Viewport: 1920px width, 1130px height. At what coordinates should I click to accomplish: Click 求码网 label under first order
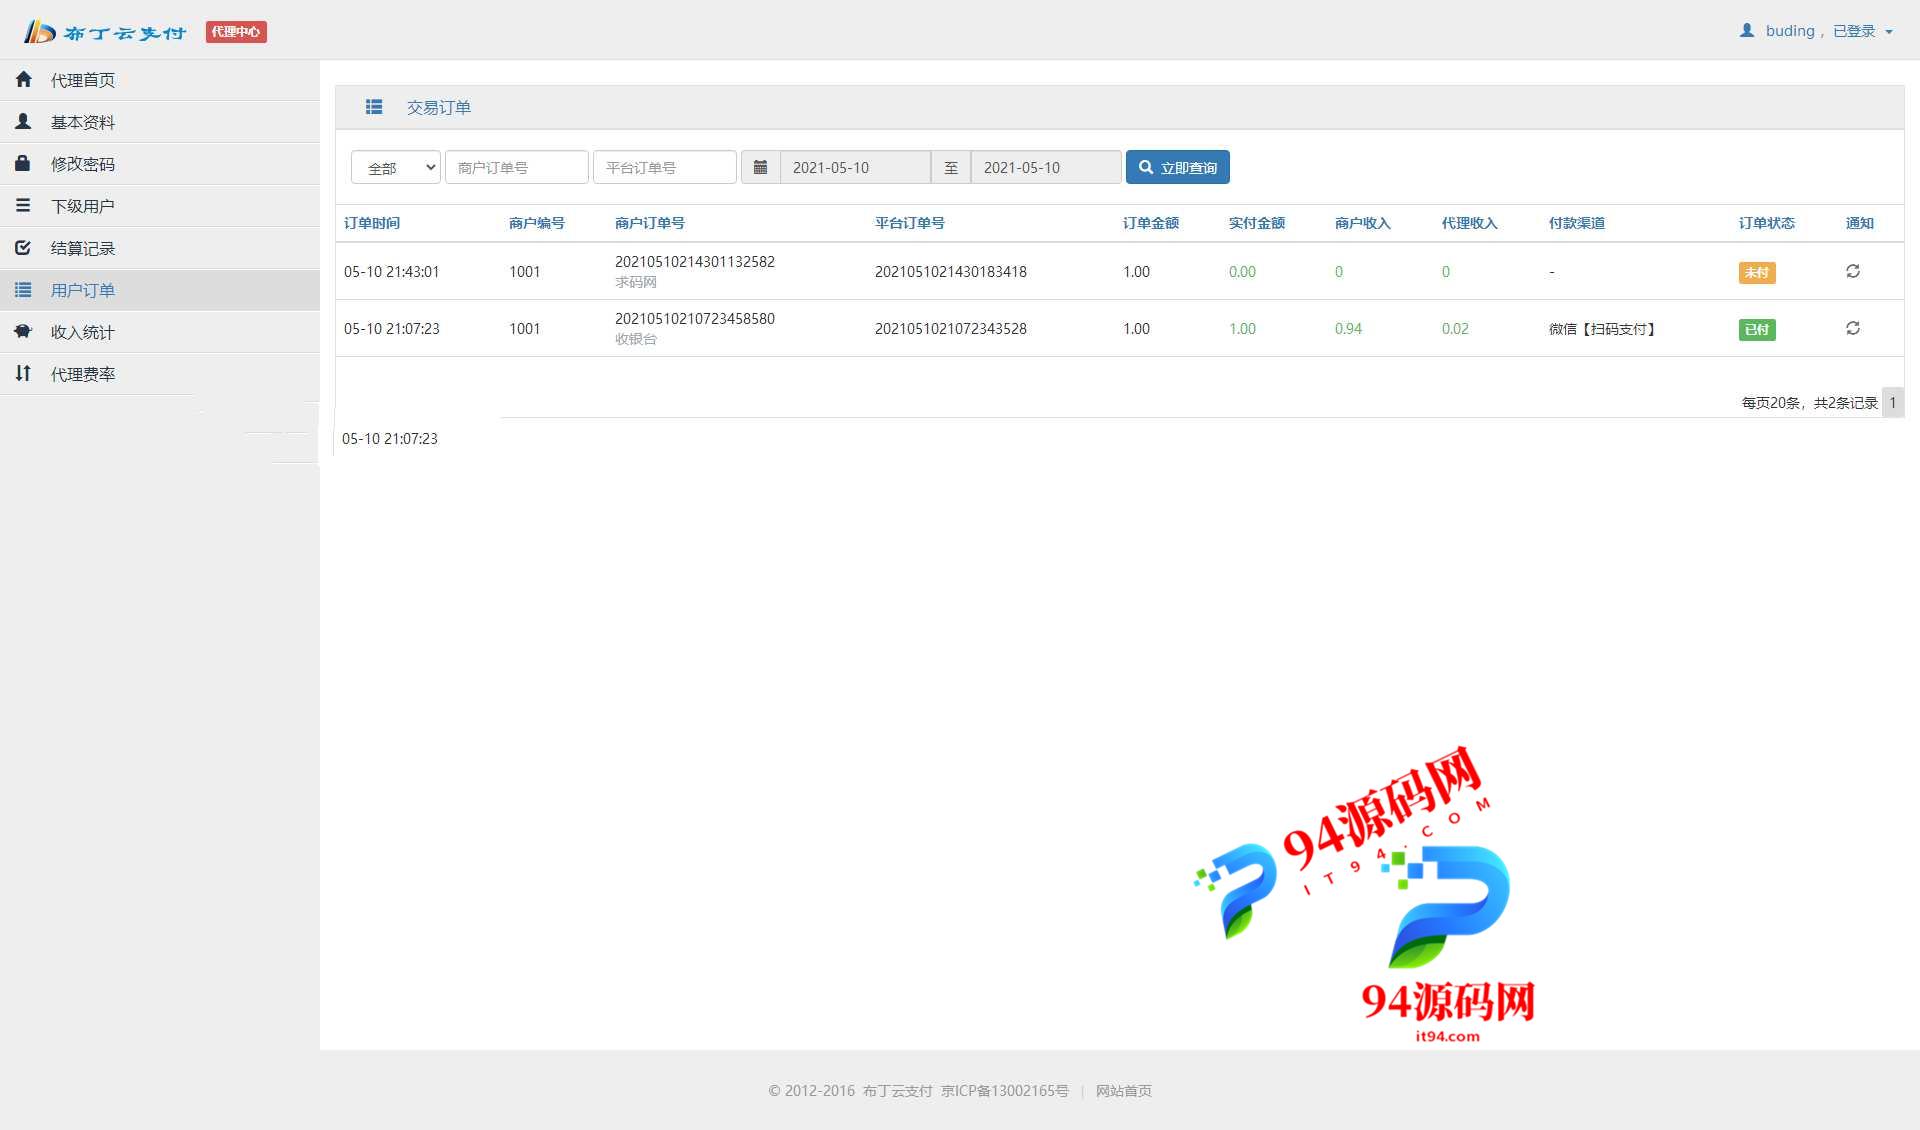point(636,282)
